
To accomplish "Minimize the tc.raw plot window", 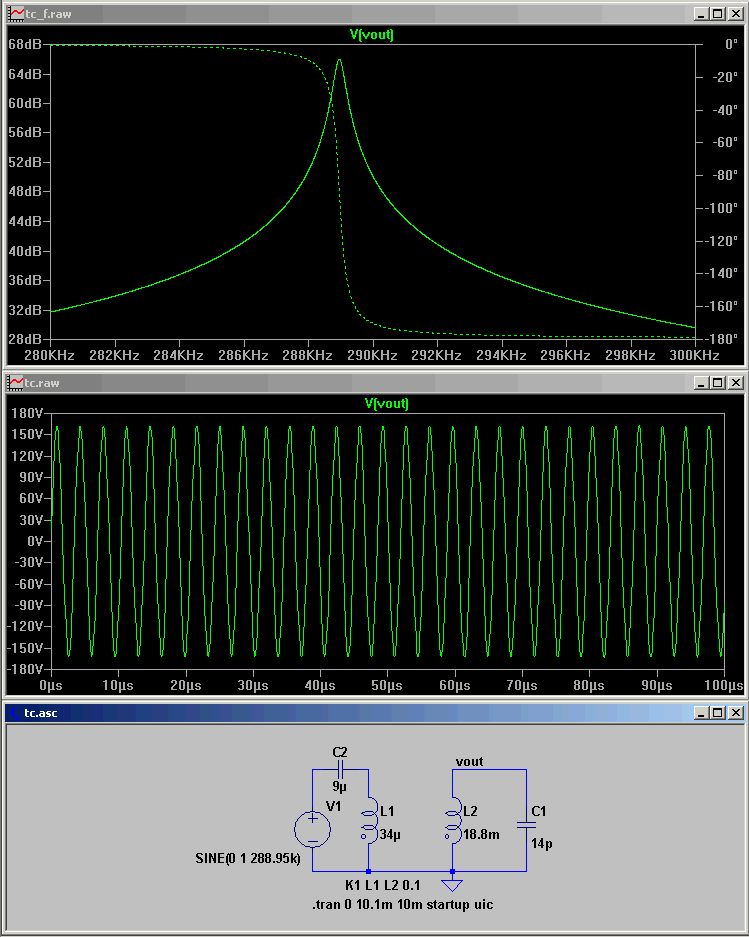I will [x=702, y=382].
